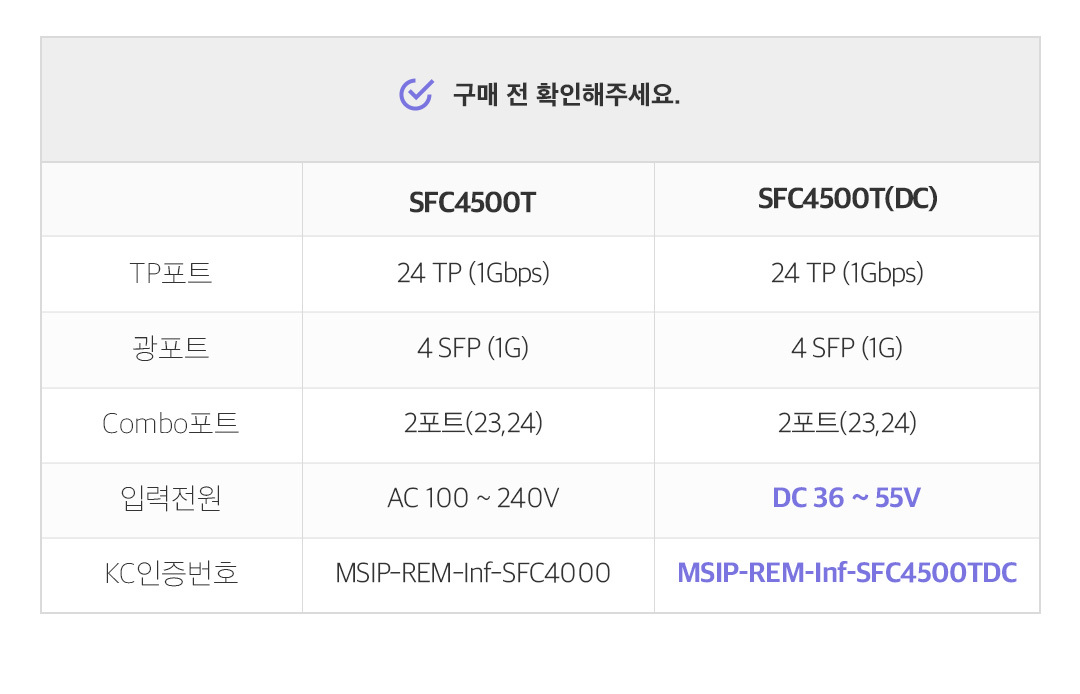Viewport: 1080px width, 694px height.
Task: Click the 'AC 100 ~ 240V' cell
Action: [473, 498]
